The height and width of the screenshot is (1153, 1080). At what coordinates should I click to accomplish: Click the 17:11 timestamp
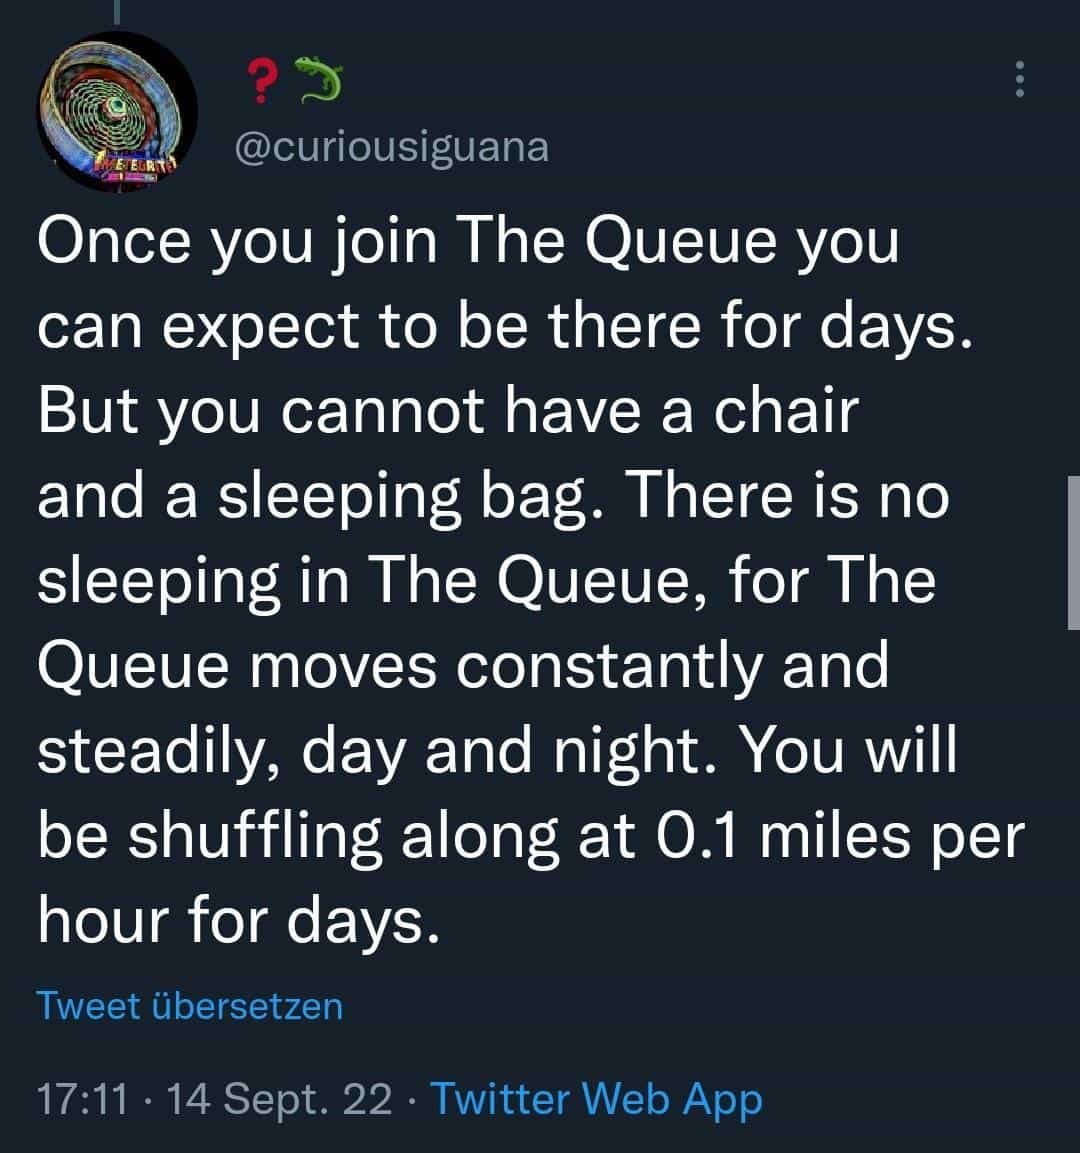(x=82, y=1099)
